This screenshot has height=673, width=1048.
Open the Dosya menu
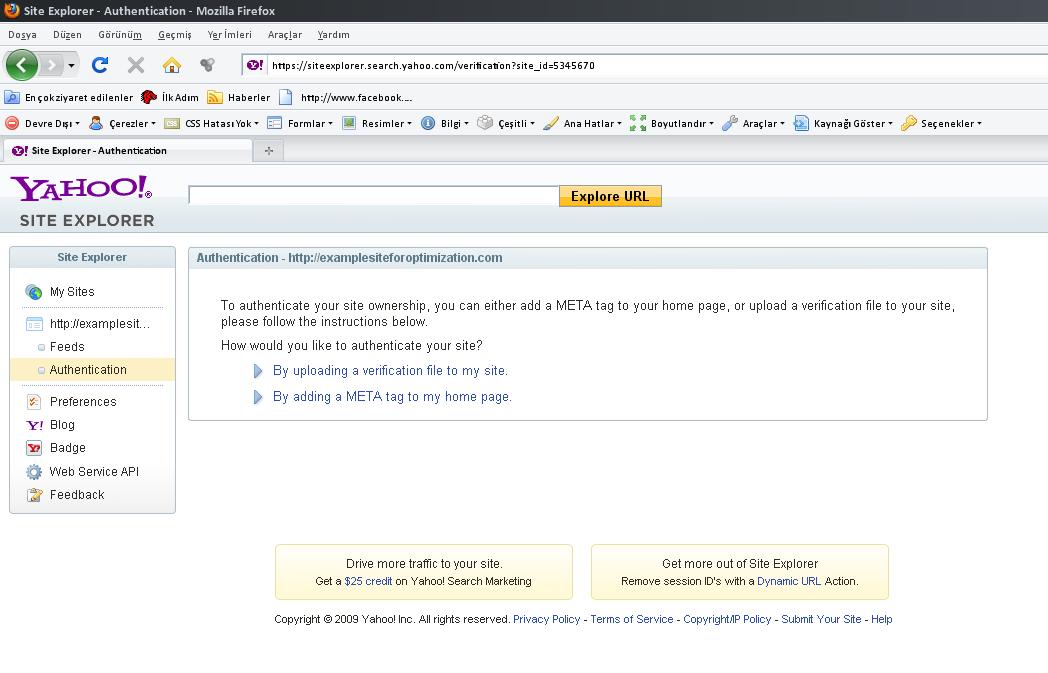[22, 35]
